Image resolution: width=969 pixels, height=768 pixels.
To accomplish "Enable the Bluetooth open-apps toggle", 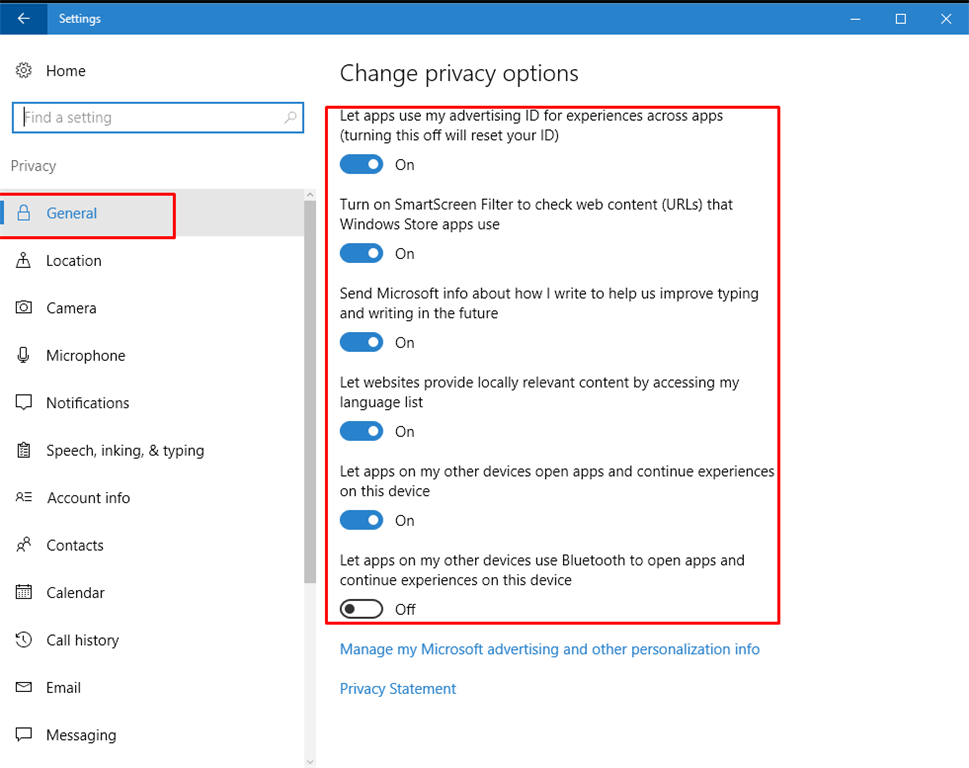I will [x=361, y=609].
